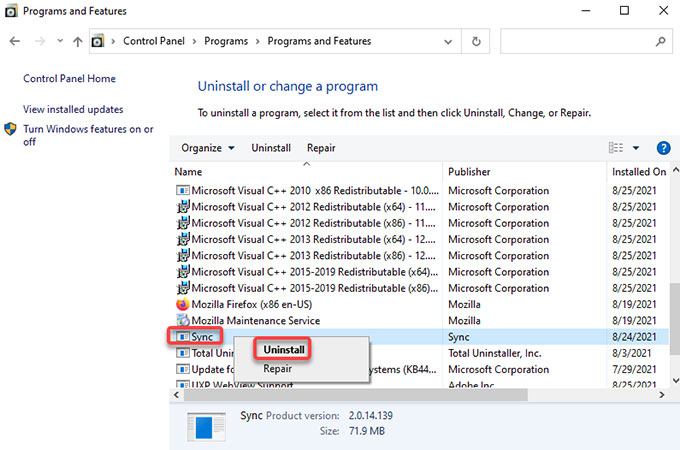The height and width of the screenshot is (450, 680).
Task: Click the search magnifier icon
Action: (x=660, y=41)
